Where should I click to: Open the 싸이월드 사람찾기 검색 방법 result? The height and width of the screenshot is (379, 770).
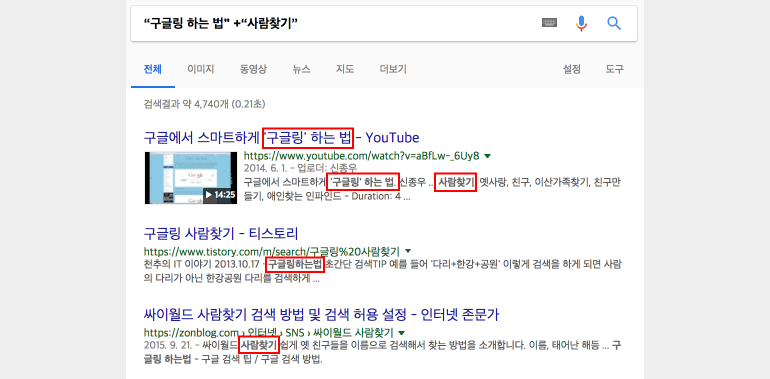click(322, 314)
